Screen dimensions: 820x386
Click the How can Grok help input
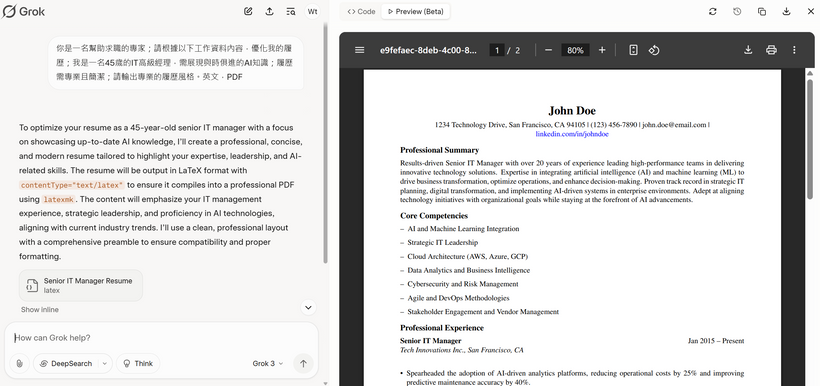pyautogui.click(x=161, y=338)
